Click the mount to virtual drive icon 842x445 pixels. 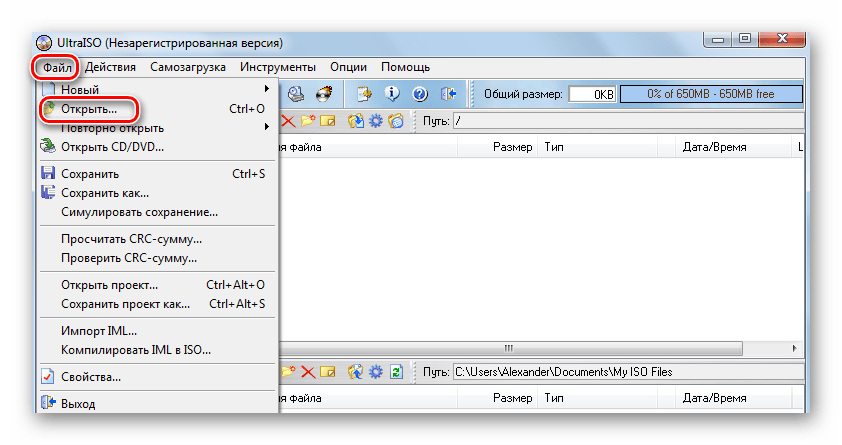tap(296, 94)
